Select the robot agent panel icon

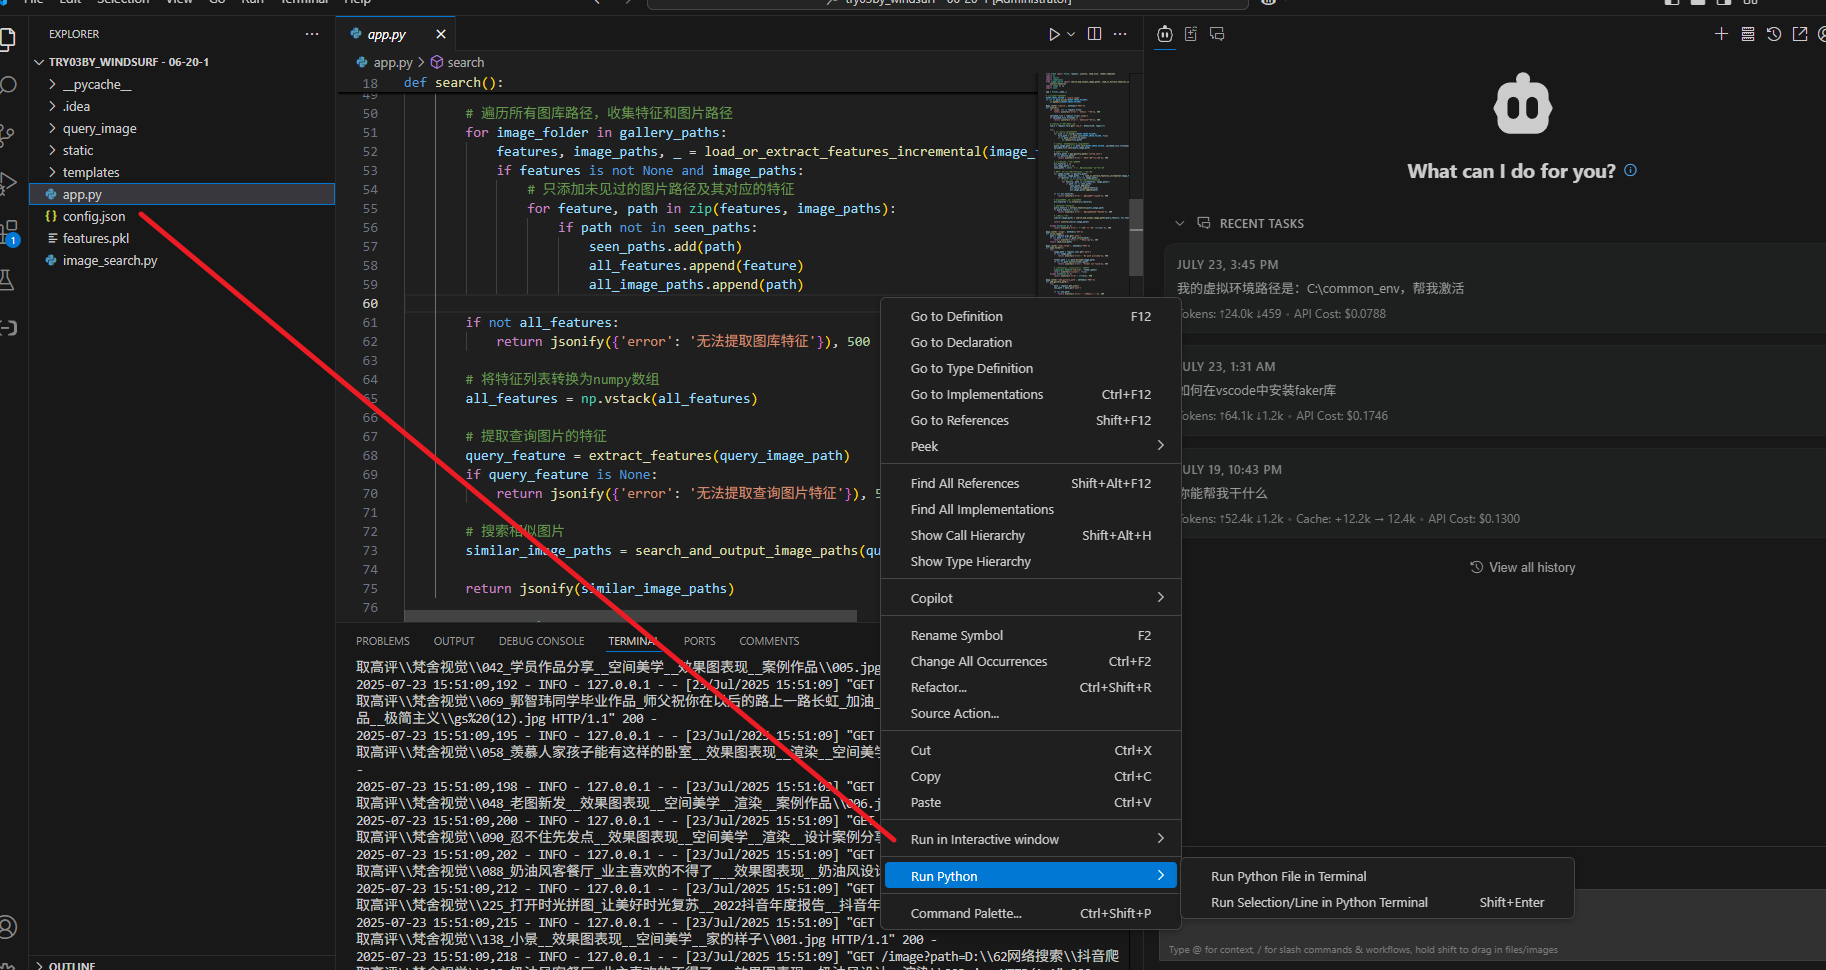(x=1165, y=34)
